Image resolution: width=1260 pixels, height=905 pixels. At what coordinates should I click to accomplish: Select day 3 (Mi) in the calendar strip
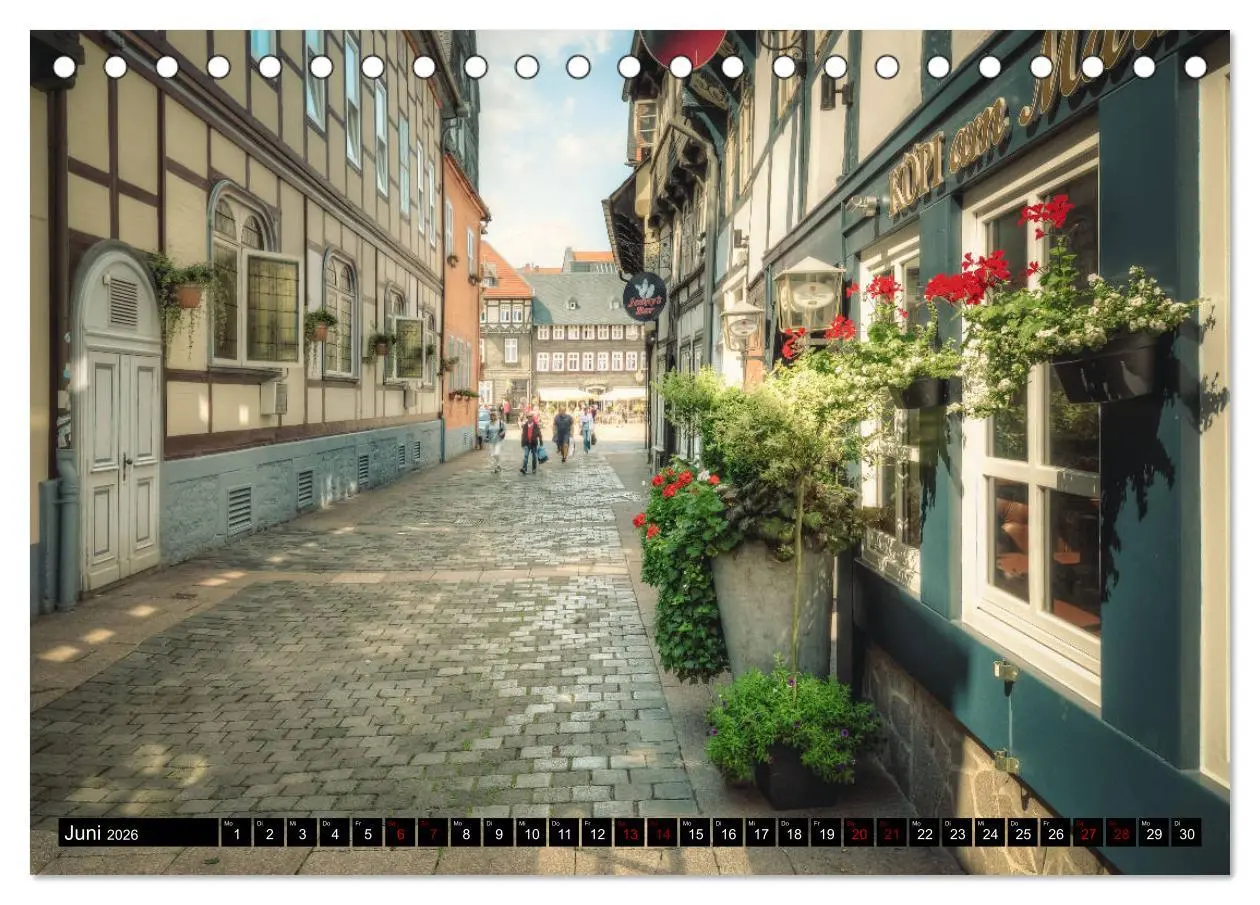(302, 833)
